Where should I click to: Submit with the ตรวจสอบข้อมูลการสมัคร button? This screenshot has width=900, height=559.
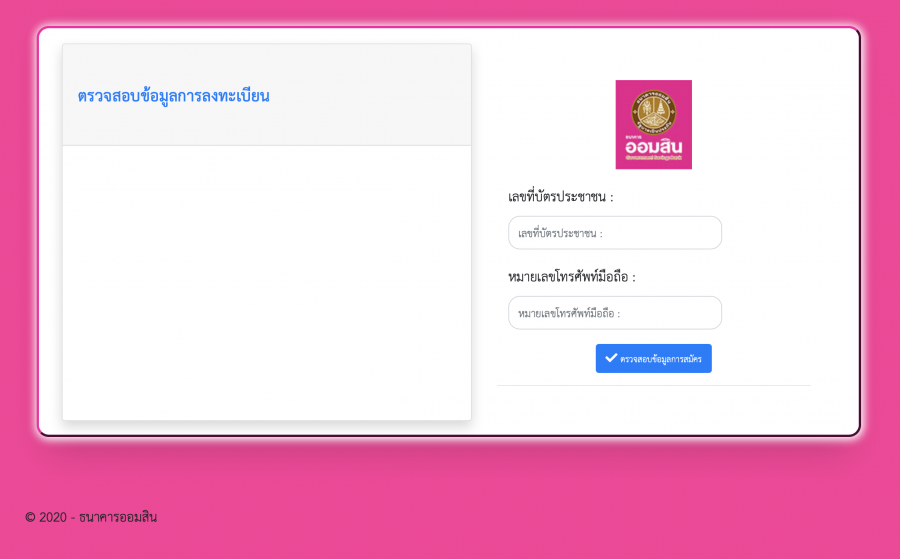[653, 358]
